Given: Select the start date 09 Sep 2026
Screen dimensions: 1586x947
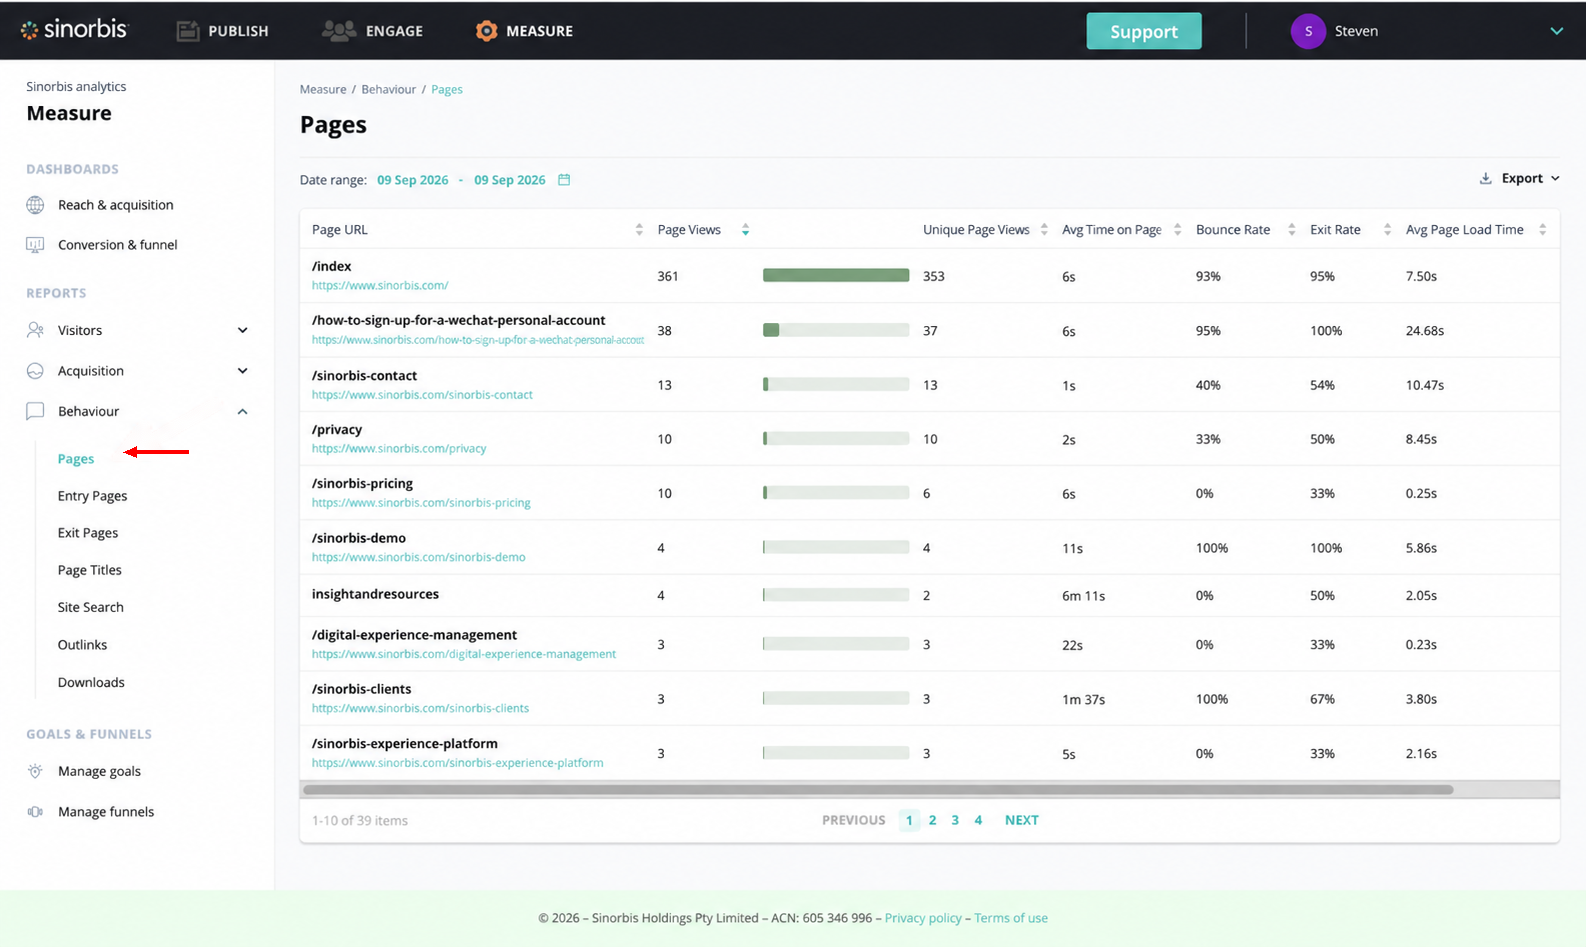Looking at the screenshot, I should pyautogui.click(x=413, y=180).
